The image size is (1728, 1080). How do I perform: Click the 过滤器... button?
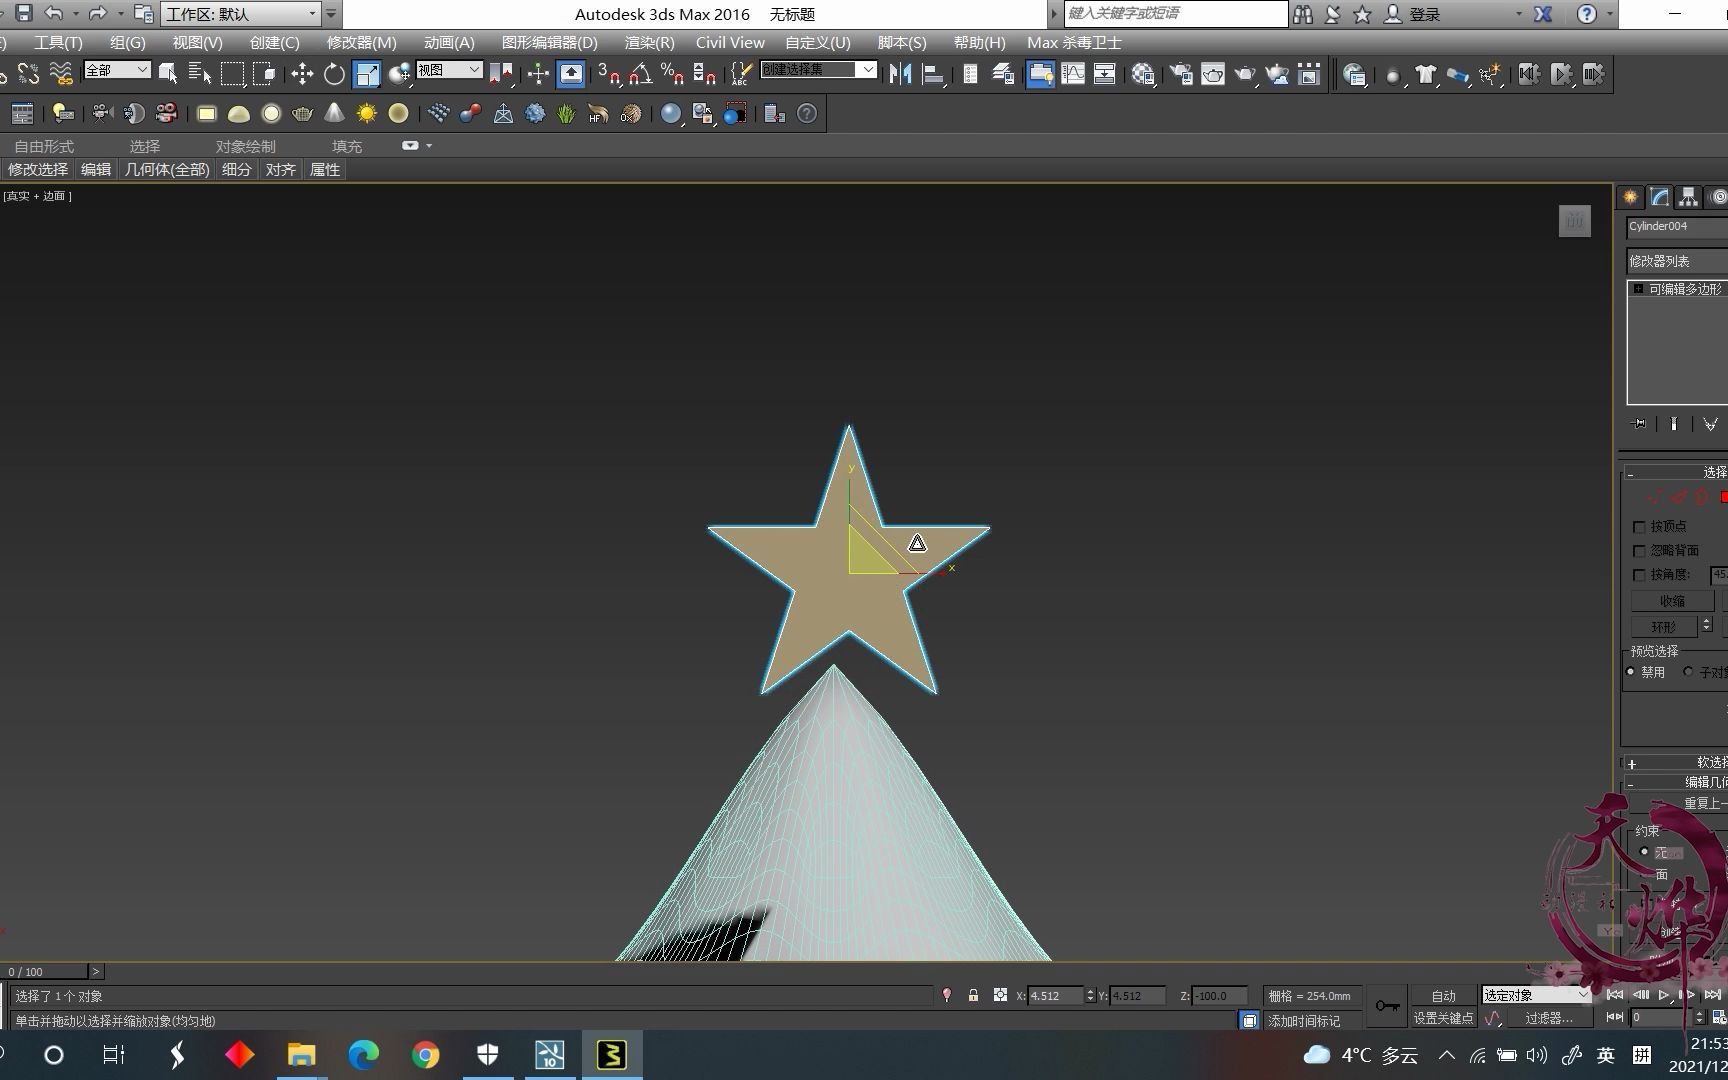(x=1551, y=1017)
